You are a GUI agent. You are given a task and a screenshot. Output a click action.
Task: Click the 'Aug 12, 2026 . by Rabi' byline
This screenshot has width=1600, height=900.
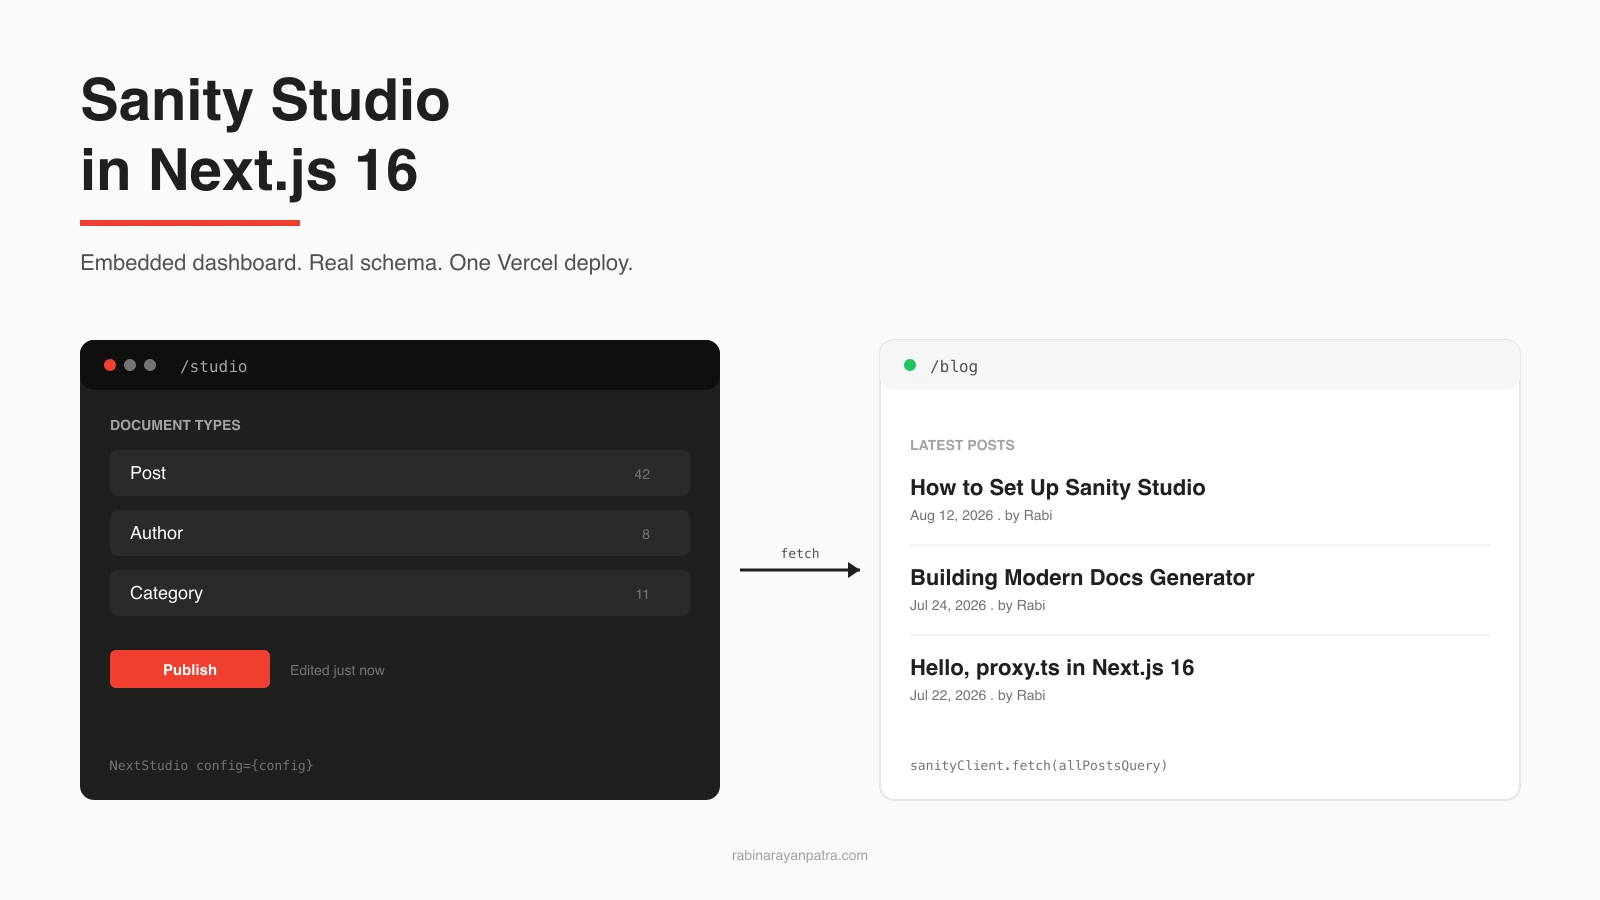pos(981,515)
